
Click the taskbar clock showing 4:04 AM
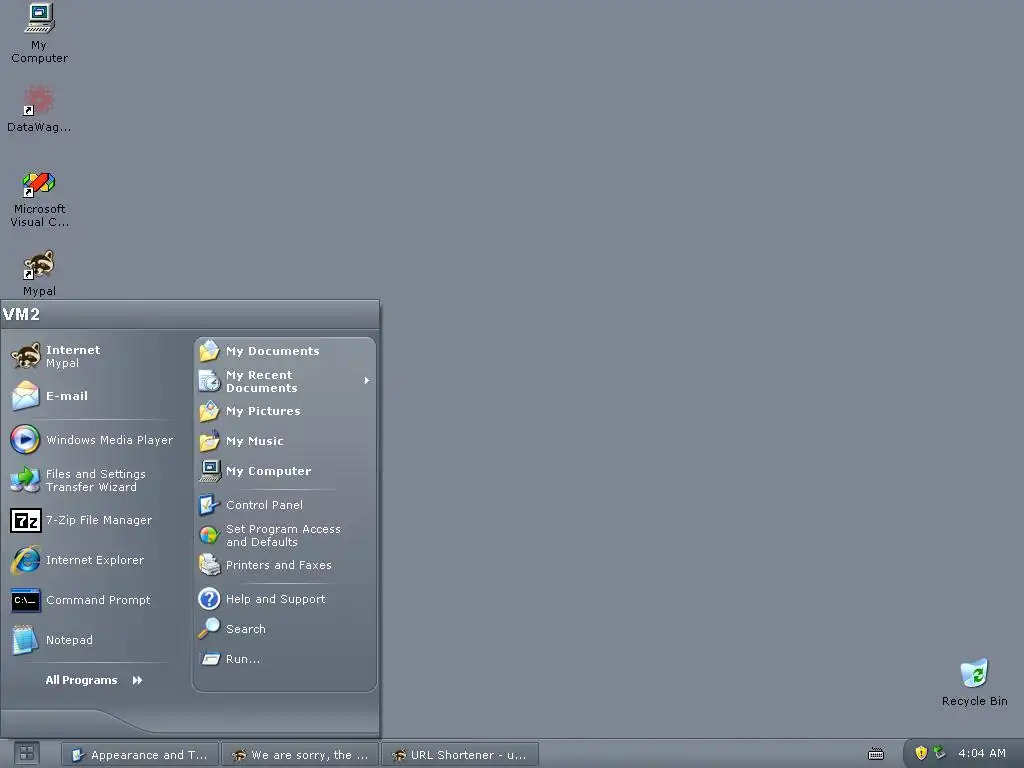[982, 753]
